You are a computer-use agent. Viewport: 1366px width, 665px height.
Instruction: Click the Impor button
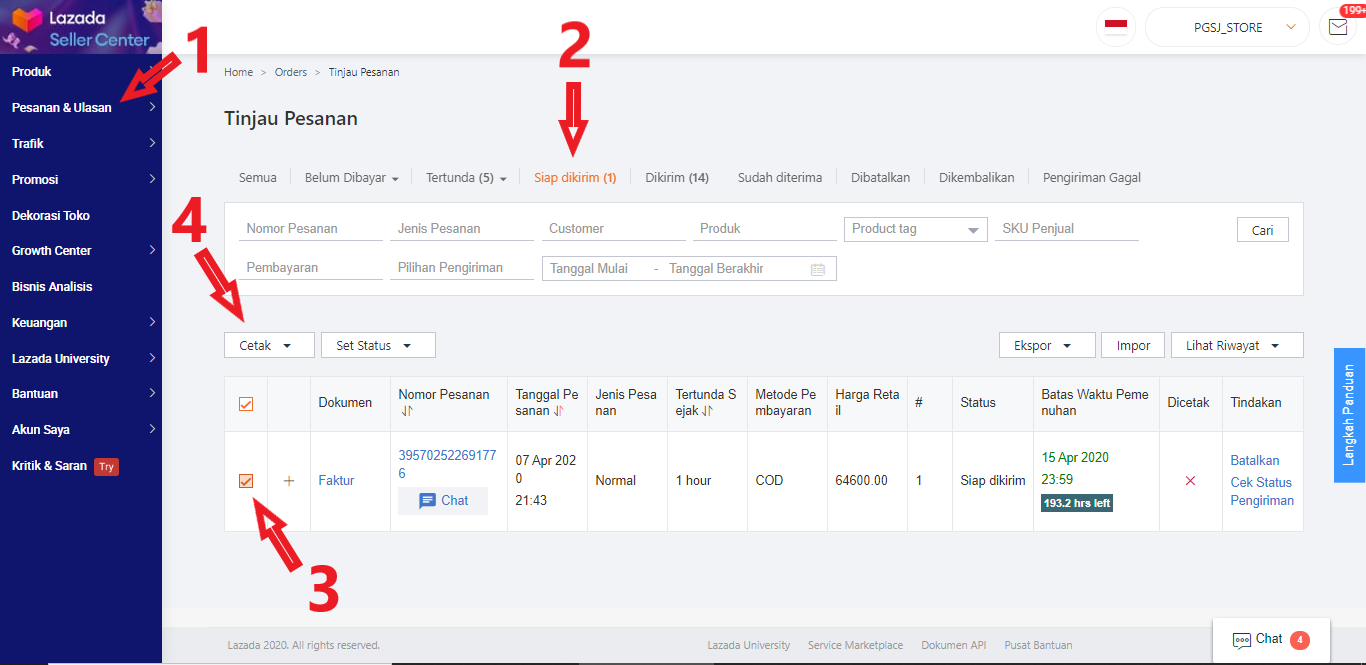(x=1133, y=345)
